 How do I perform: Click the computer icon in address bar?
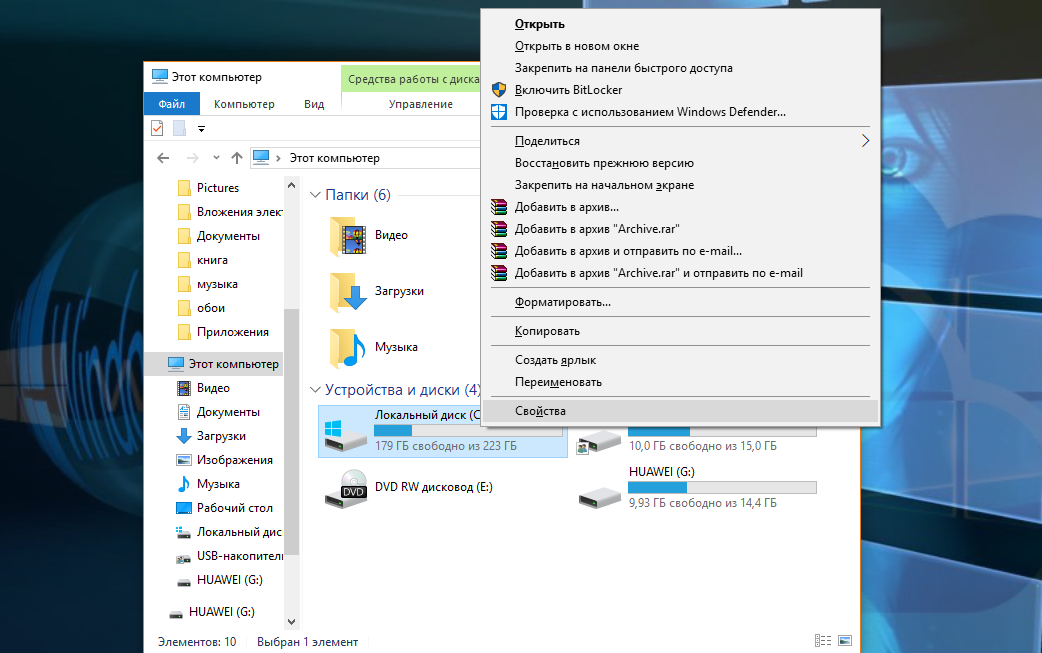click(x=261, y=157)
